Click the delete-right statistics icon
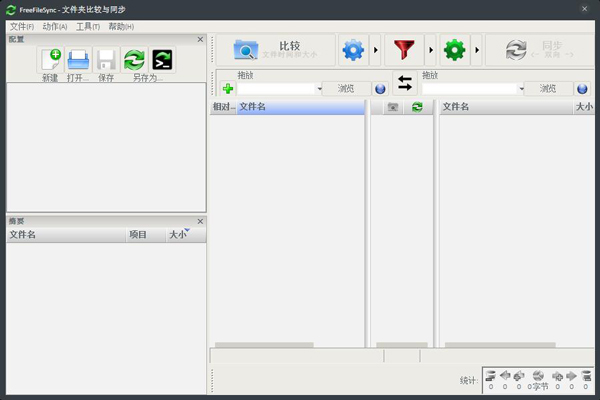The width and height of the screenshot is (600, 400). pyautogui.click(x=586, y=376)
